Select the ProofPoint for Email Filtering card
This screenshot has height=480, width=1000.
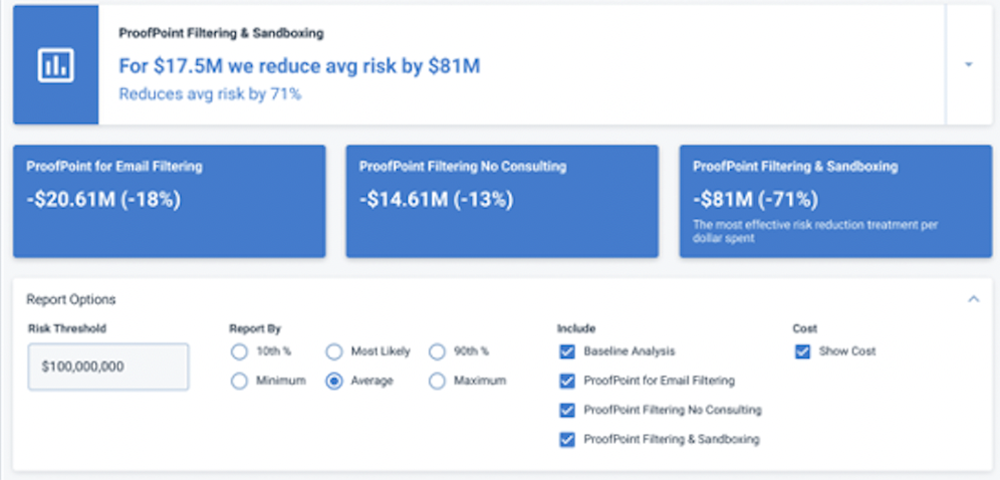point(169,201)
